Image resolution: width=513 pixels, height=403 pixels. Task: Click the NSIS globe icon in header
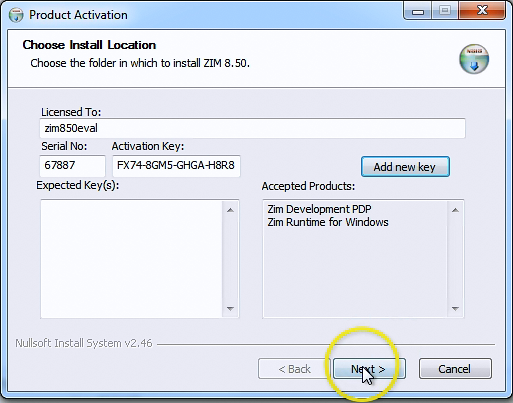point(474,59)
